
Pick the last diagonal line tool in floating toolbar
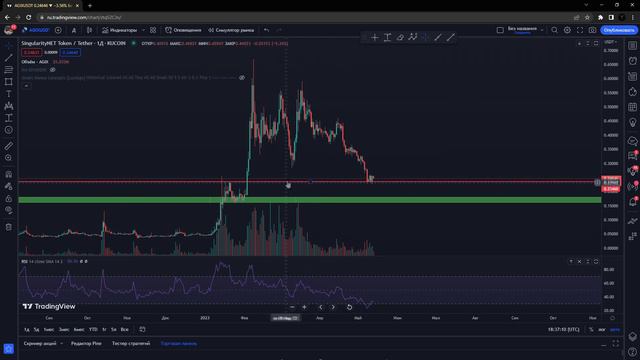[x=451, y=38]
